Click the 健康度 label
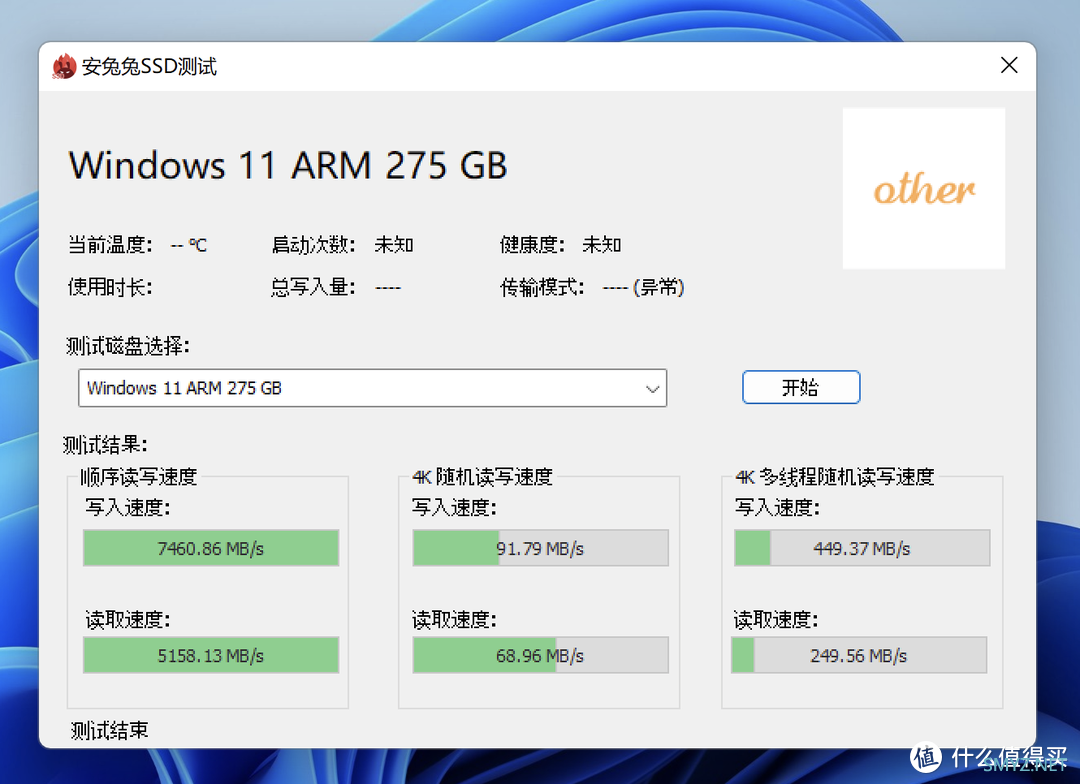Screen dimensions: 1080x784 [x=532, y=245]
